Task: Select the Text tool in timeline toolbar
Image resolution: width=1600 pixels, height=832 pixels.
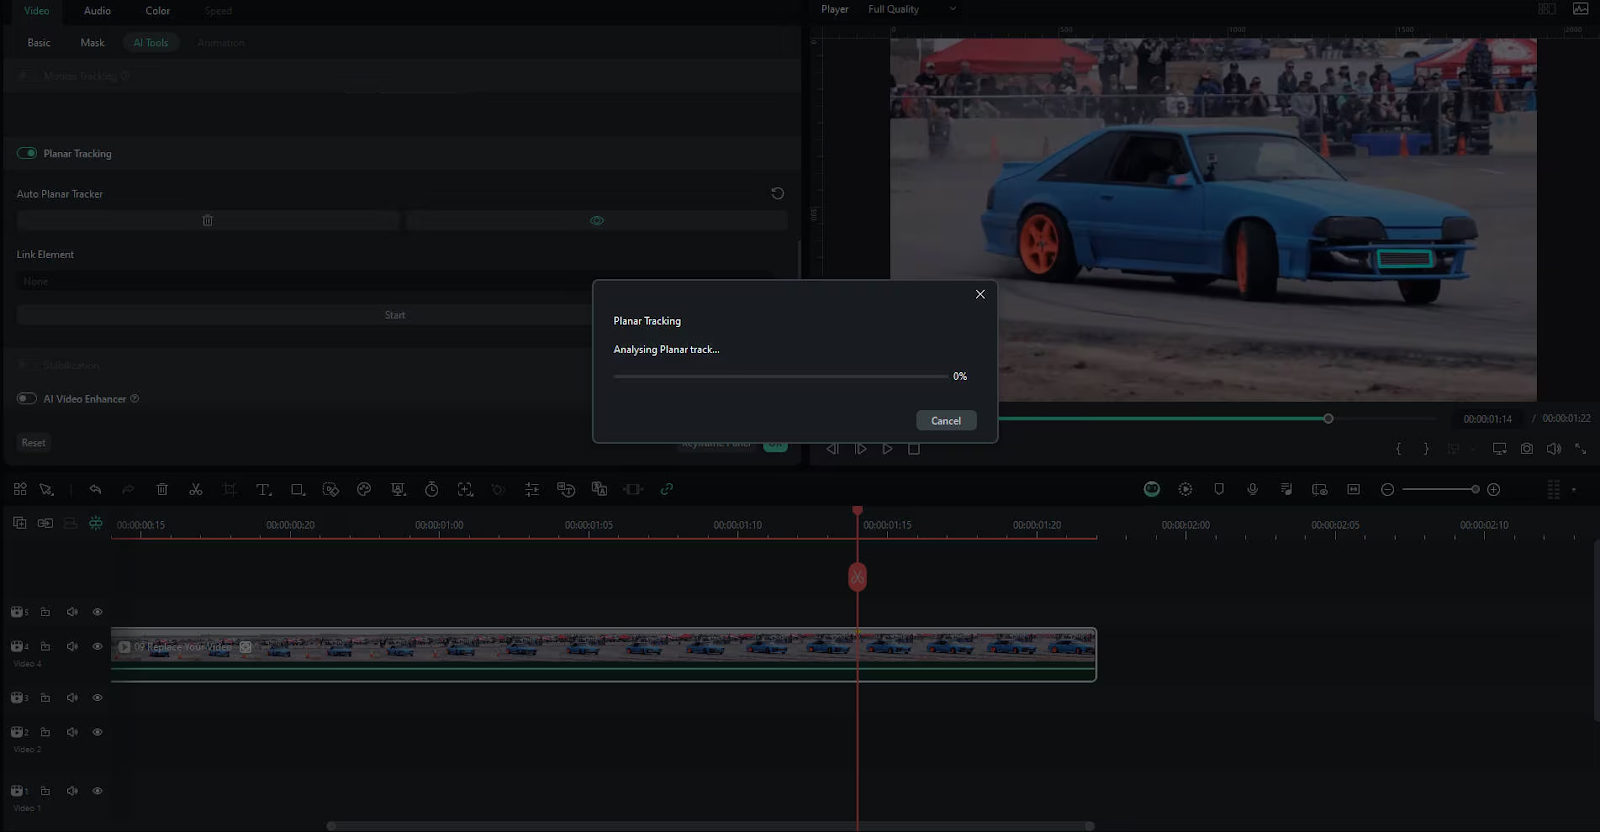Action: click(x=264, y=490)
